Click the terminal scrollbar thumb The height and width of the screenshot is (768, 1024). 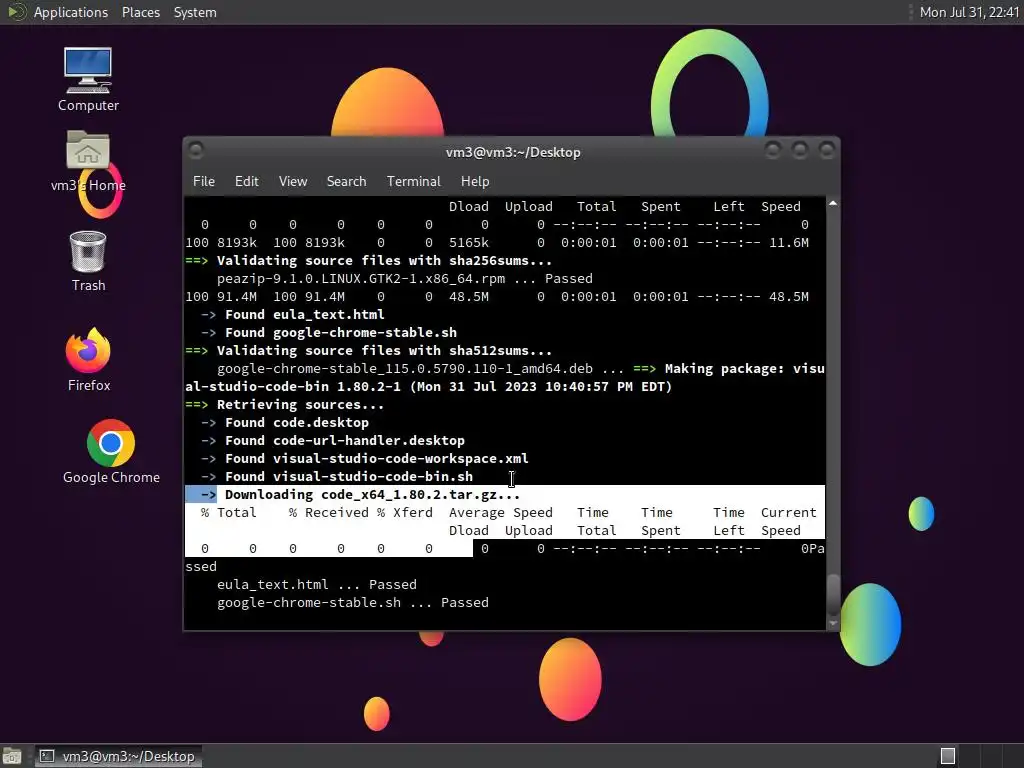click(833, 594)
